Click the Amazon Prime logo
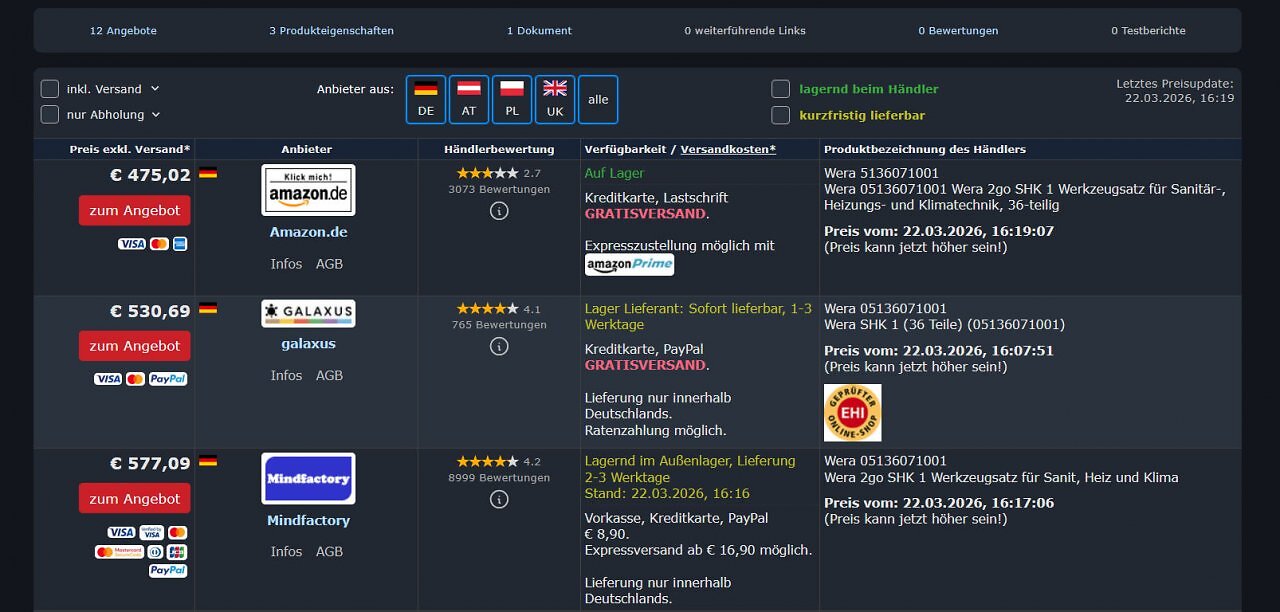 click(x=629, y=265)
